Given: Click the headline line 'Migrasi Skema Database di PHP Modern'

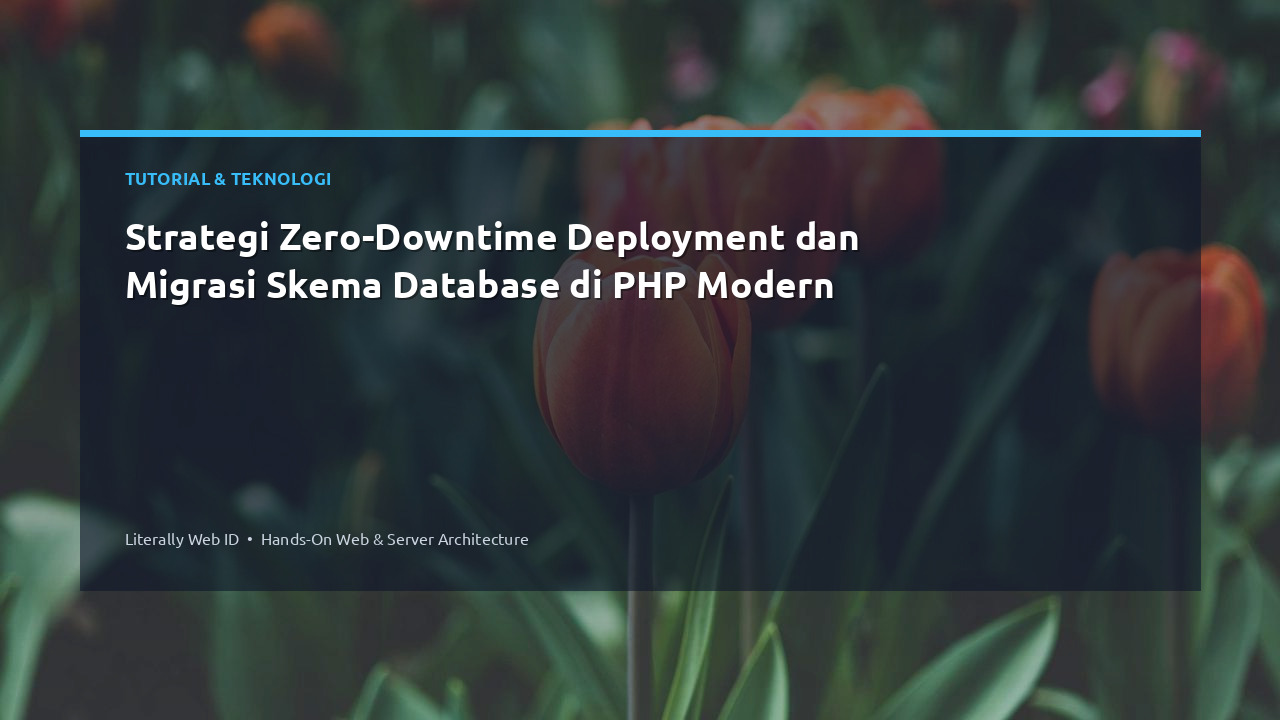Looking at the screenshot, I should coord(479,286).
